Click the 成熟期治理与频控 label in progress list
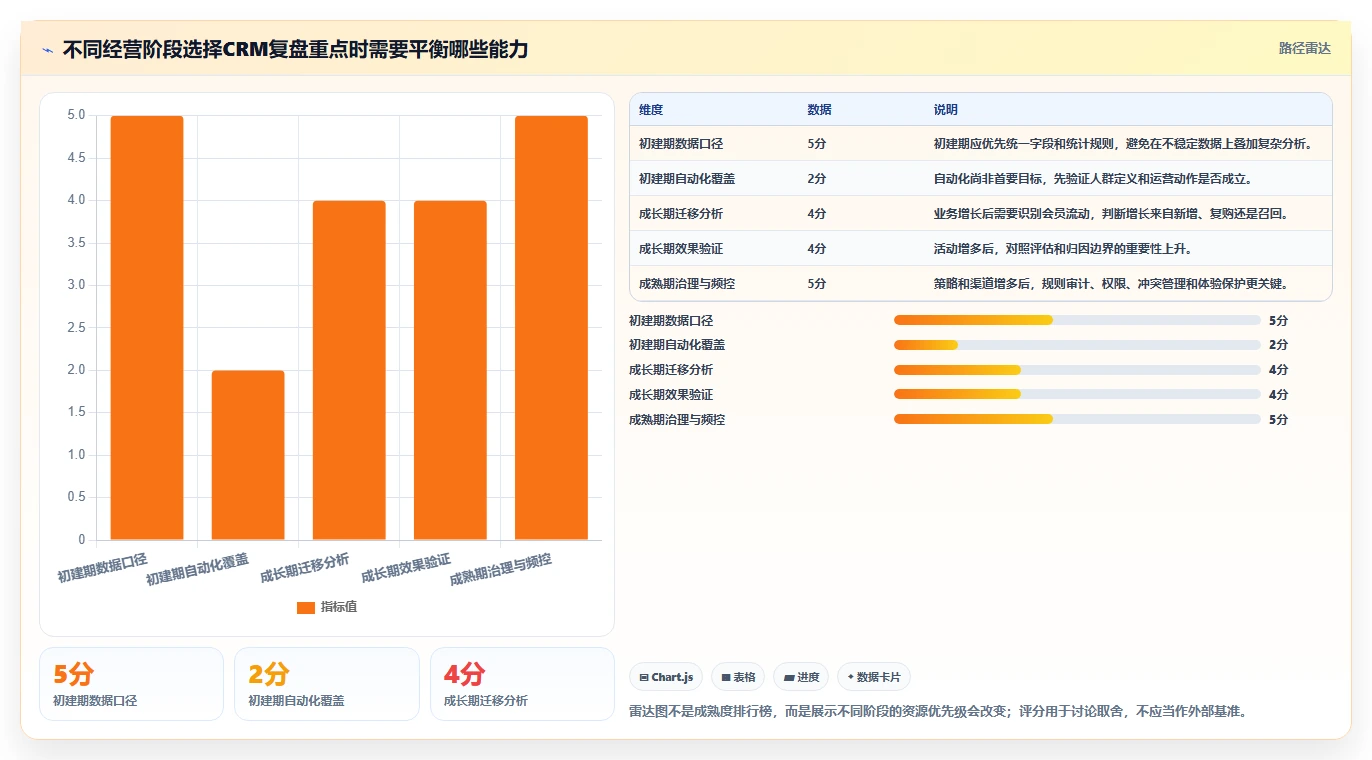The height and width of the screenshot is (760, 1372). [x=677, y=420]
